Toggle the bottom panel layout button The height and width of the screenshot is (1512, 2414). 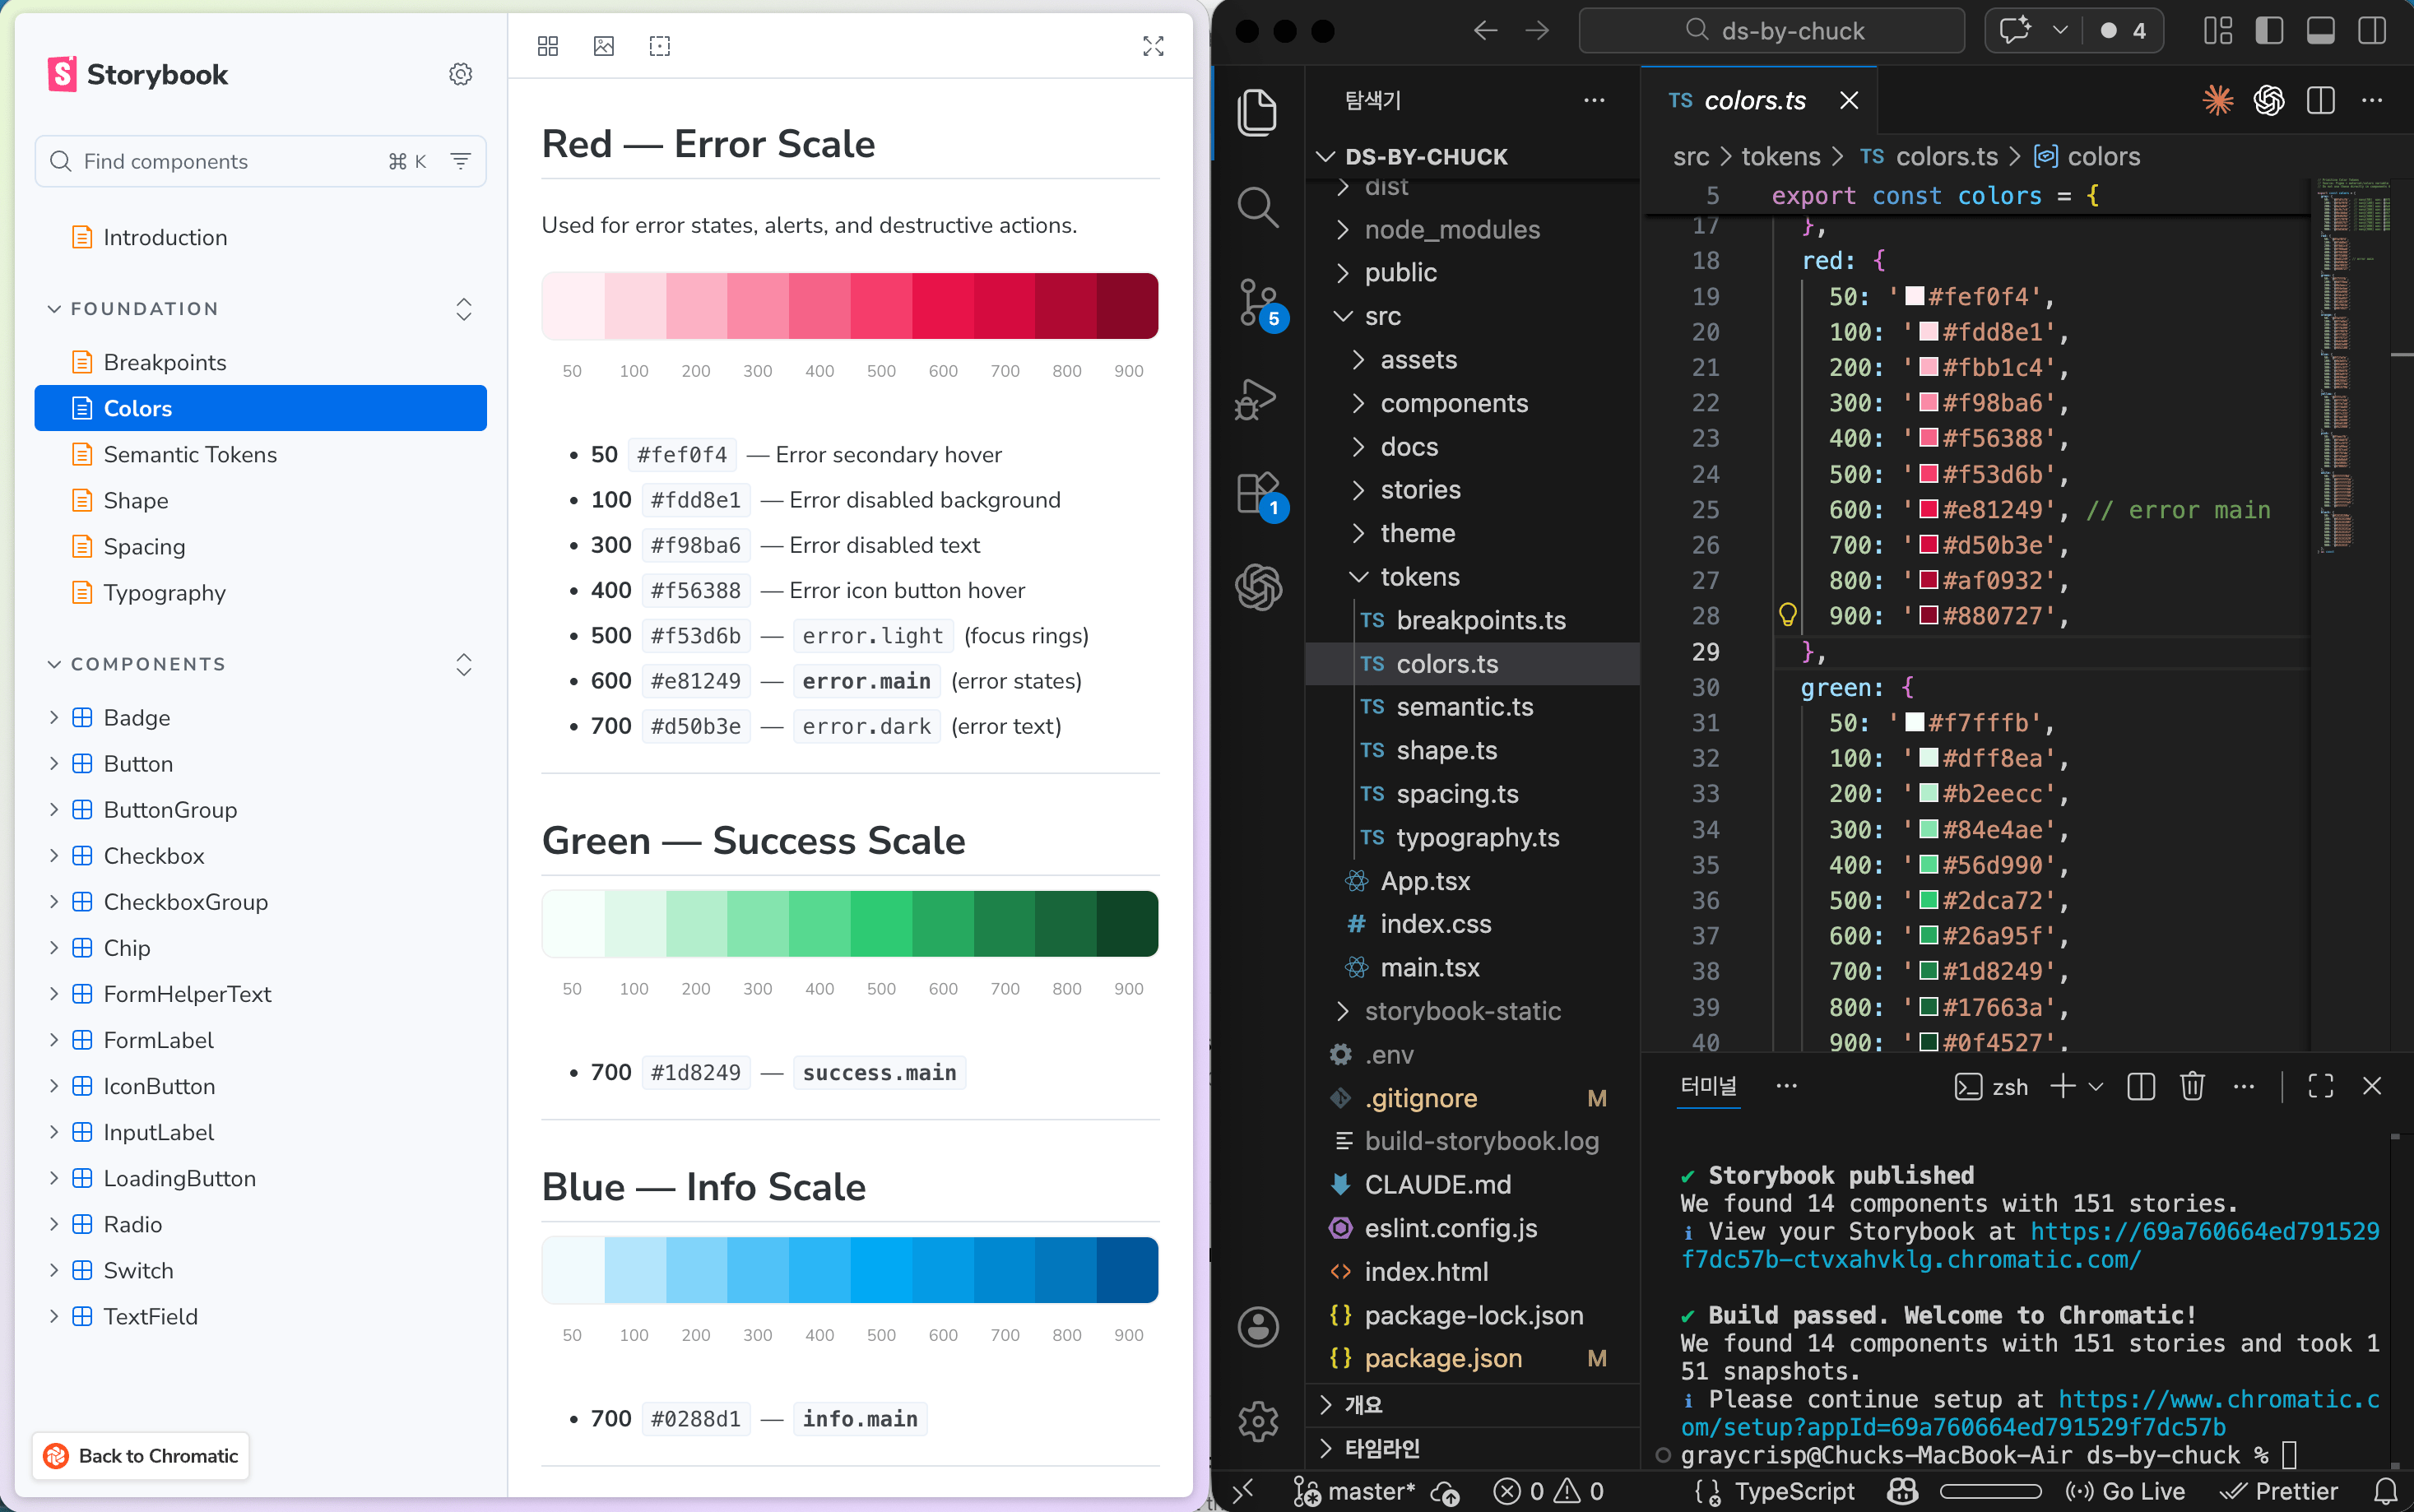(x=2320, y=31)
